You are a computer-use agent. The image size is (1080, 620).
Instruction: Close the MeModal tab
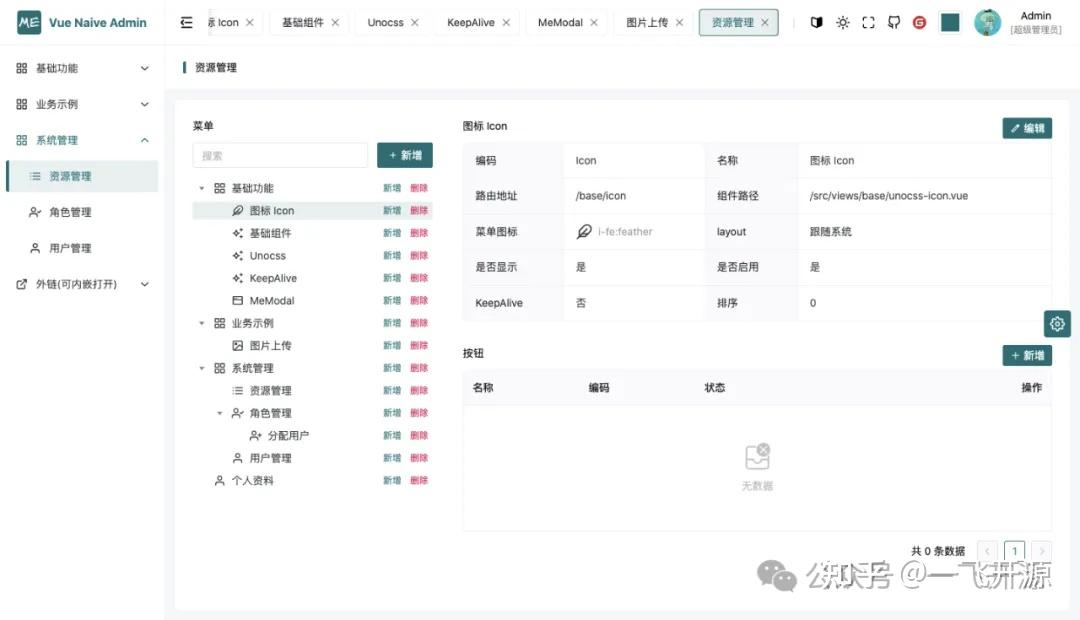pyautogui.click(x=594, y=23)
